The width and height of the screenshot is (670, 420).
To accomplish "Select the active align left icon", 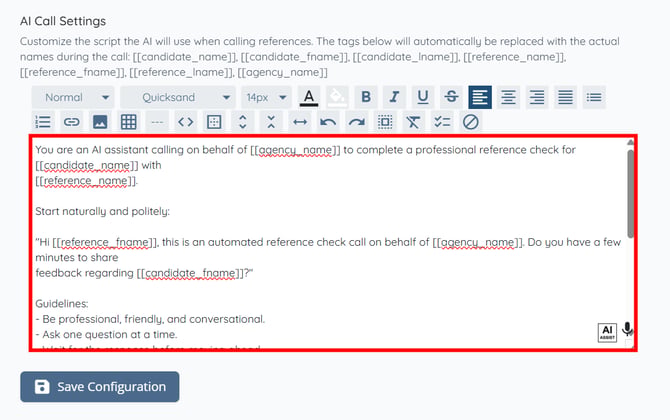I will [x=480, y=97].
